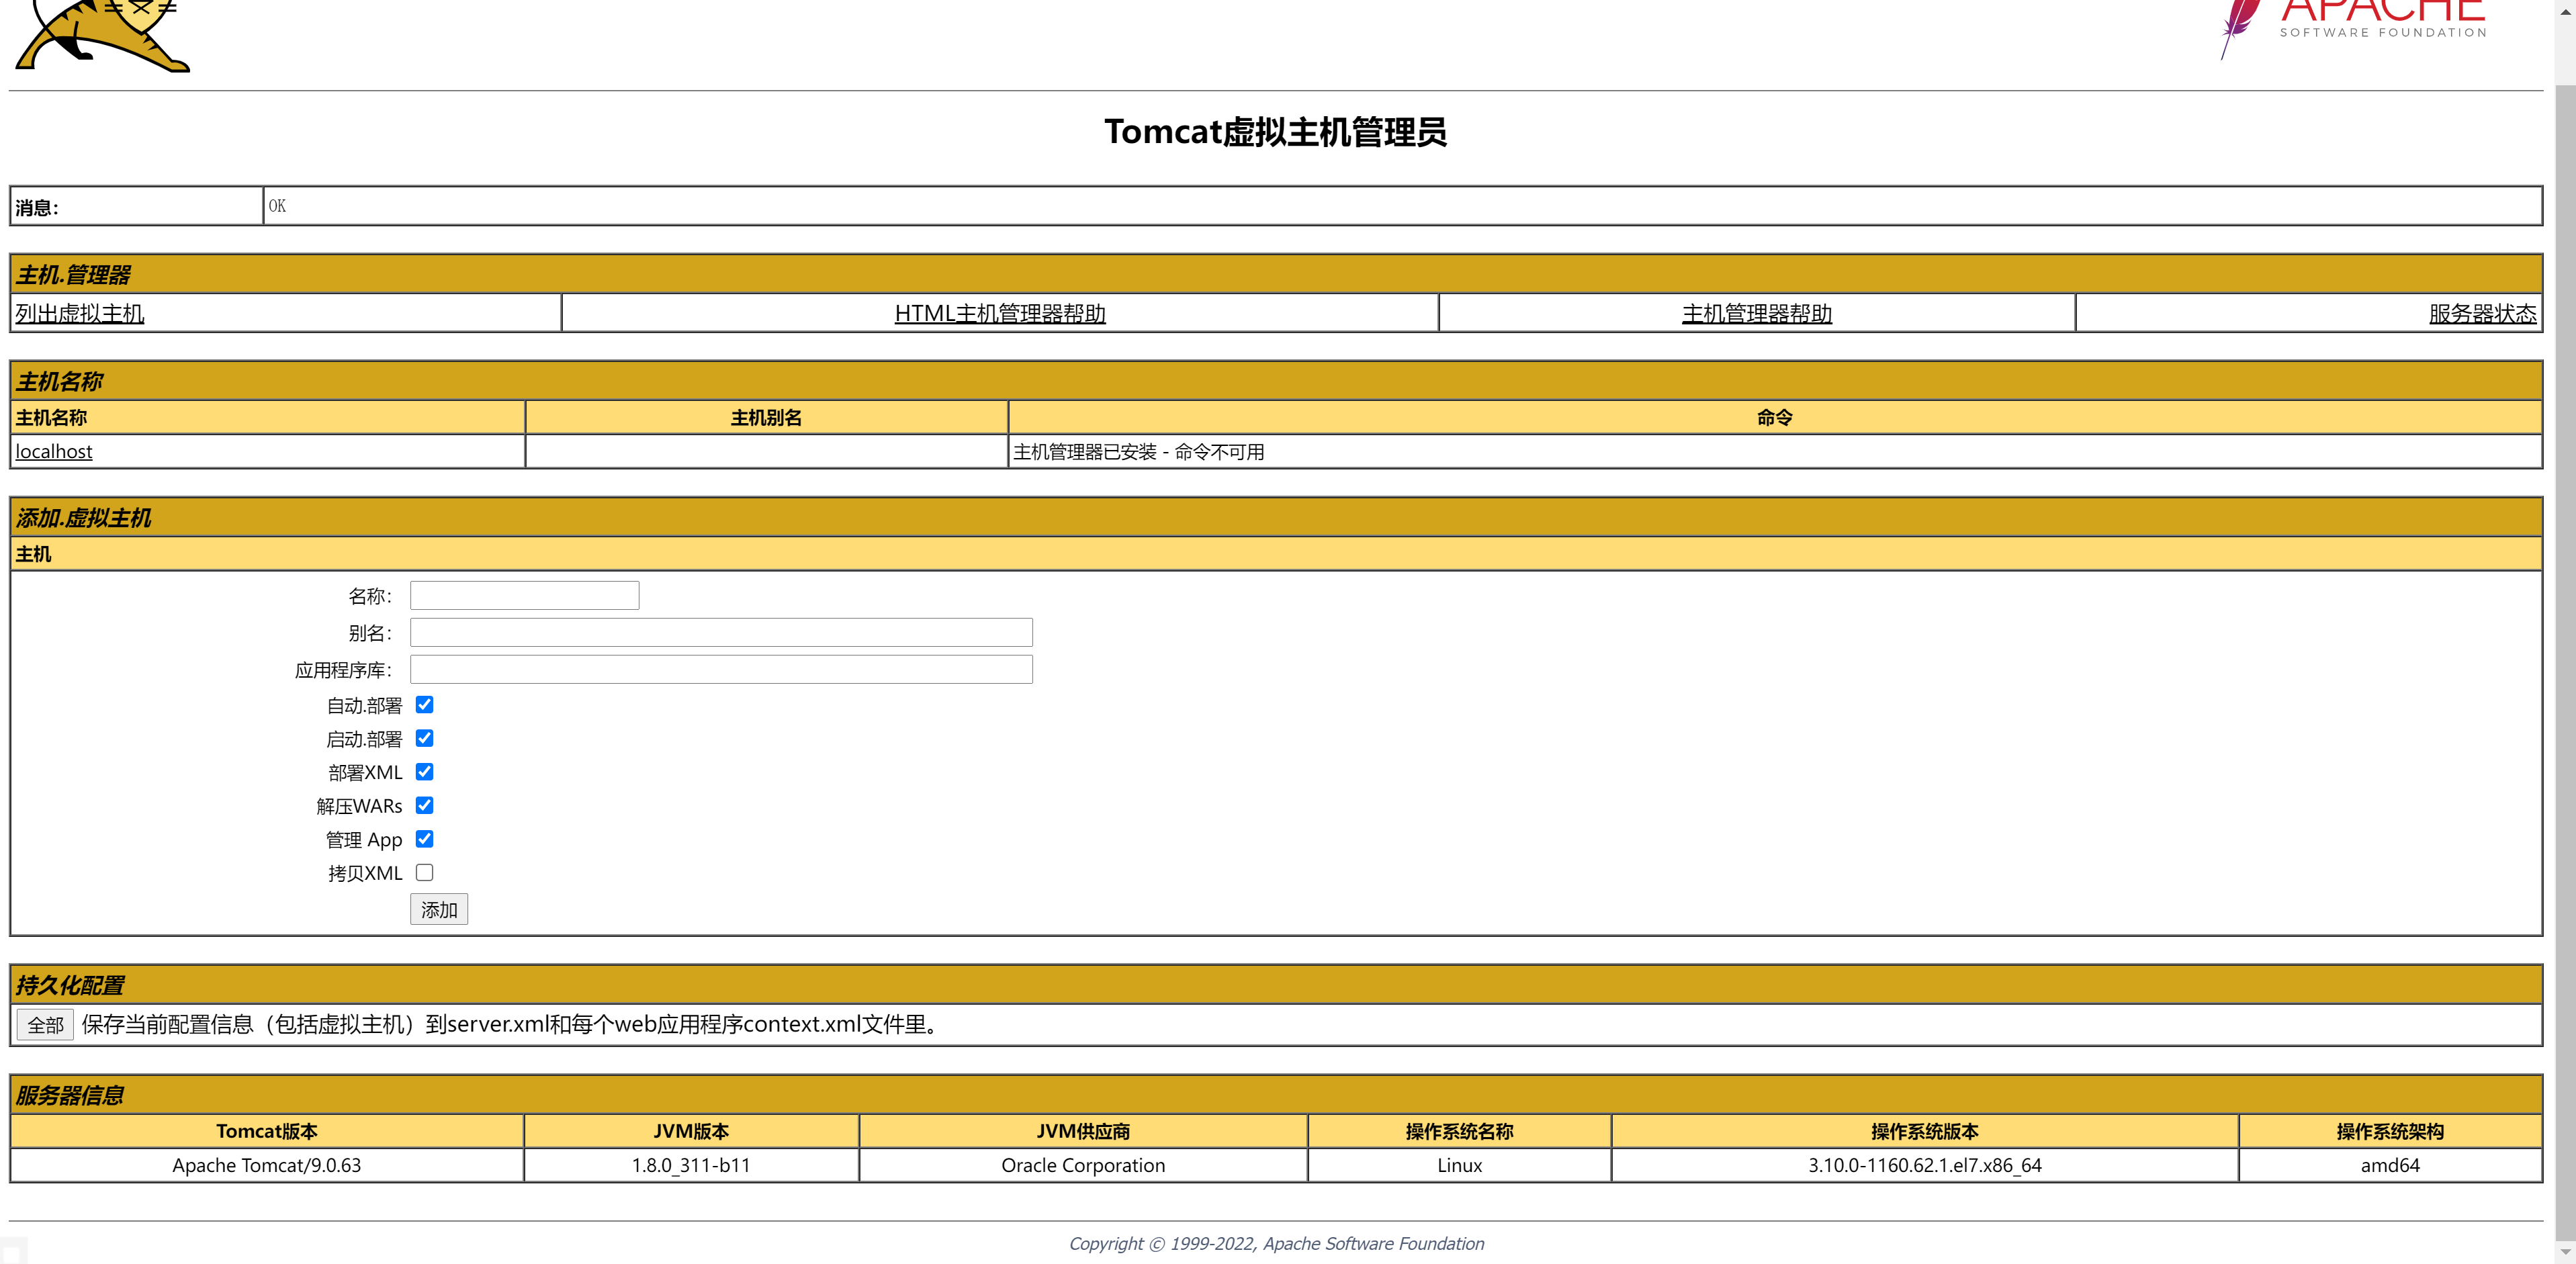This screenshot has height=1264, width=2576.
Task: Enable the 拷贝XML checkbox
Action: (425, 872)
